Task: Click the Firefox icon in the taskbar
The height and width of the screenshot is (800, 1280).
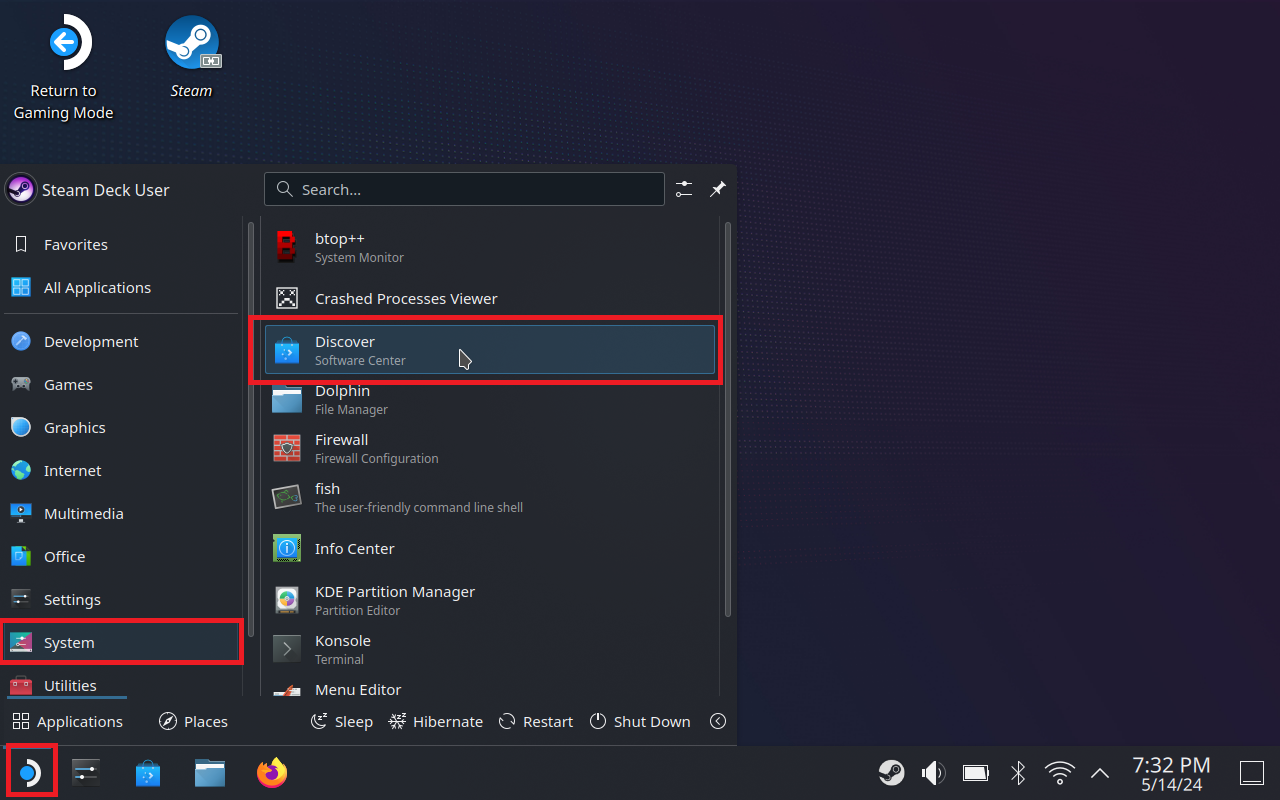Action: click(x=271, y=773)
